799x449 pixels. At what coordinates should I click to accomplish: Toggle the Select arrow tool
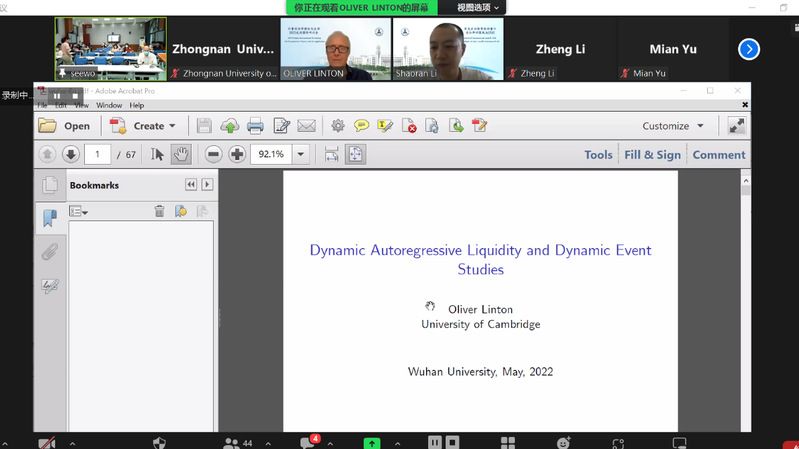click(157, 154)
